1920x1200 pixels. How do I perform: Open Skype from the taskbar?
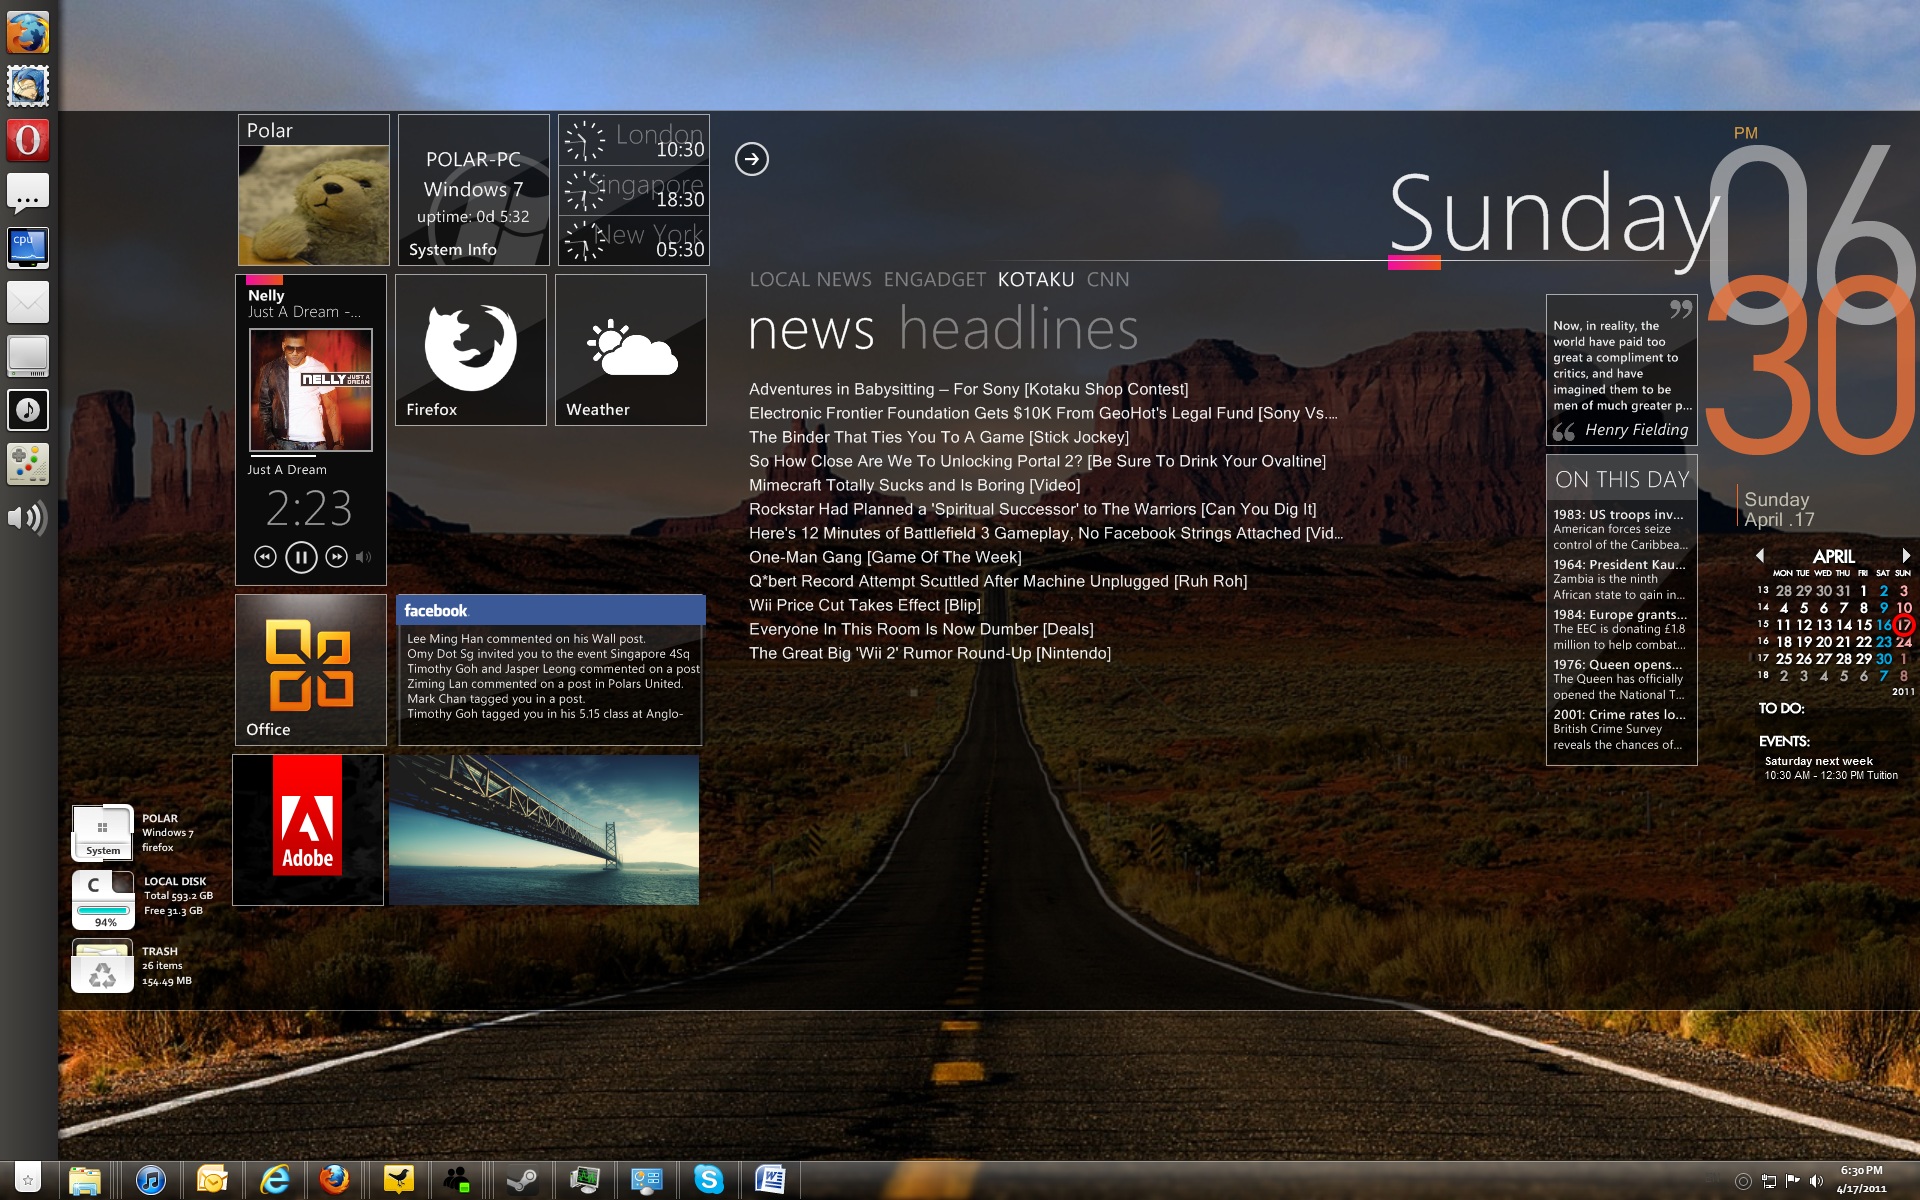coord(709,1180)
